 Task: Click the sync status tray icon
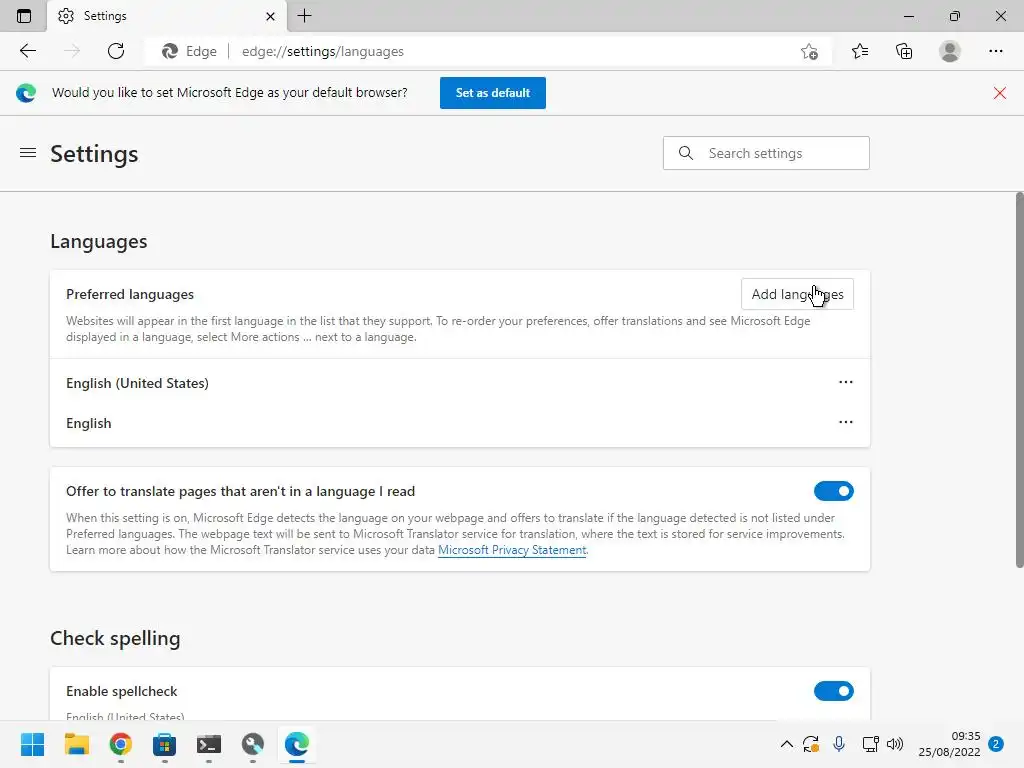(811, 744)
